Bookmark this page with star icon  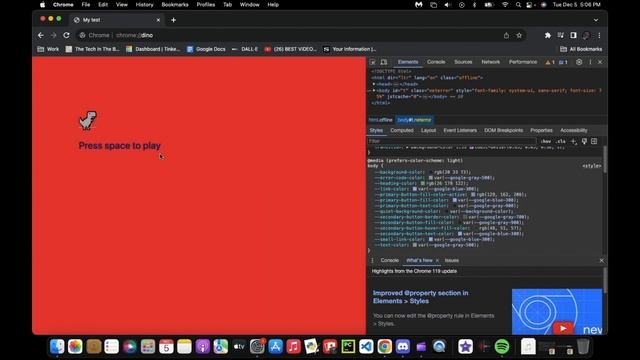point(519,36)
